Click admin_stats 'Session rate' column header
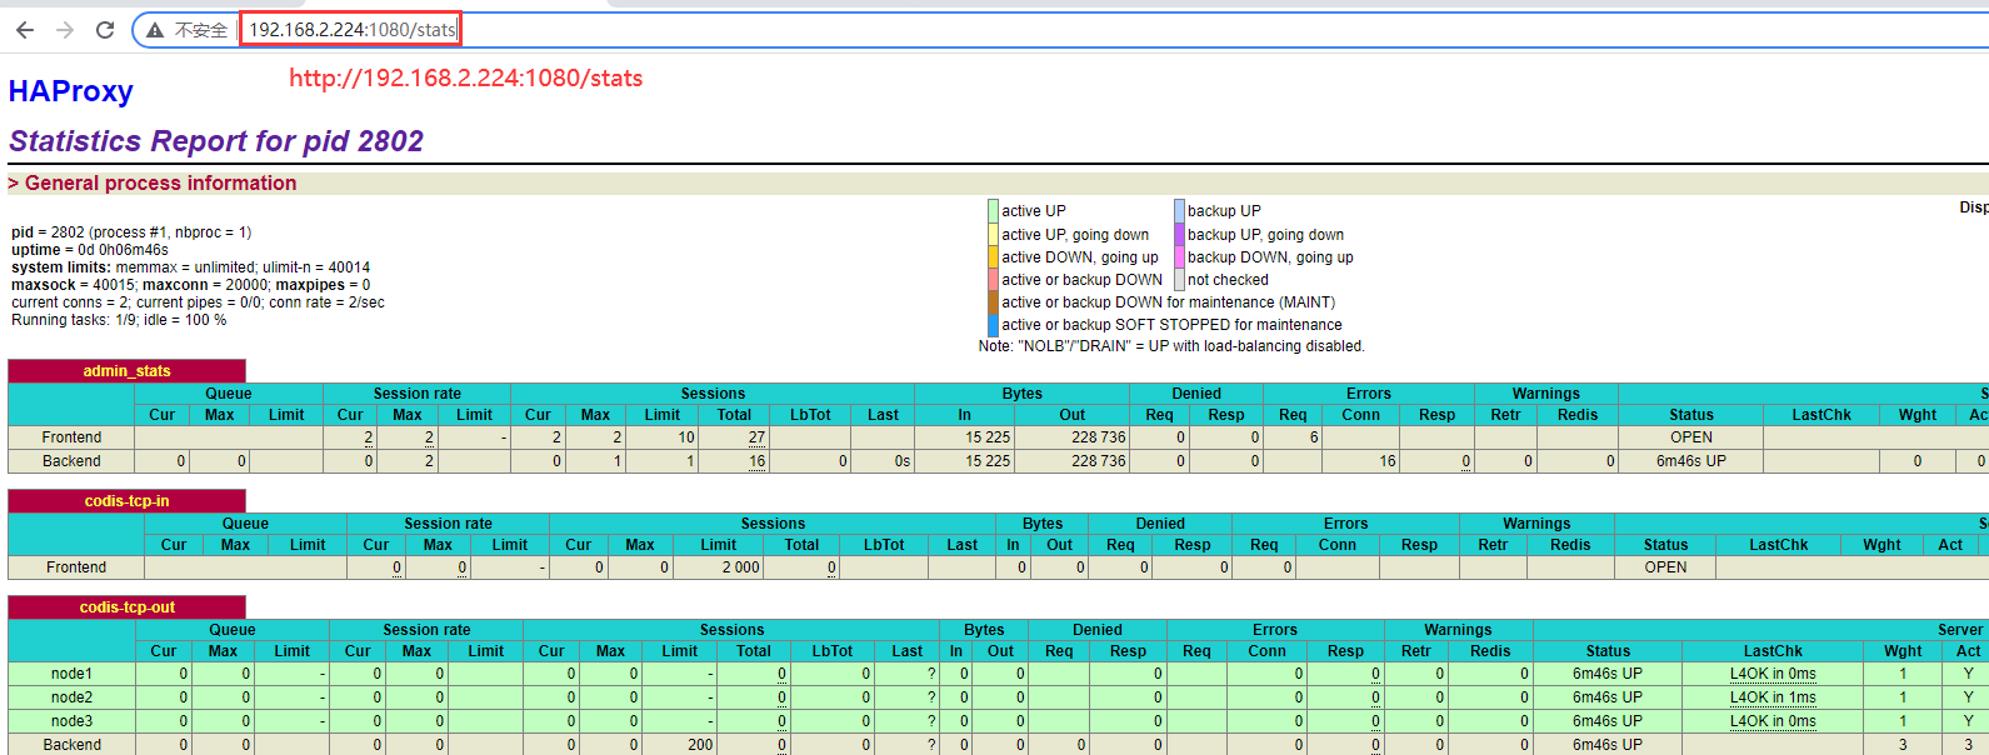This screenshot has width=1989, height=755. point(417,394)
